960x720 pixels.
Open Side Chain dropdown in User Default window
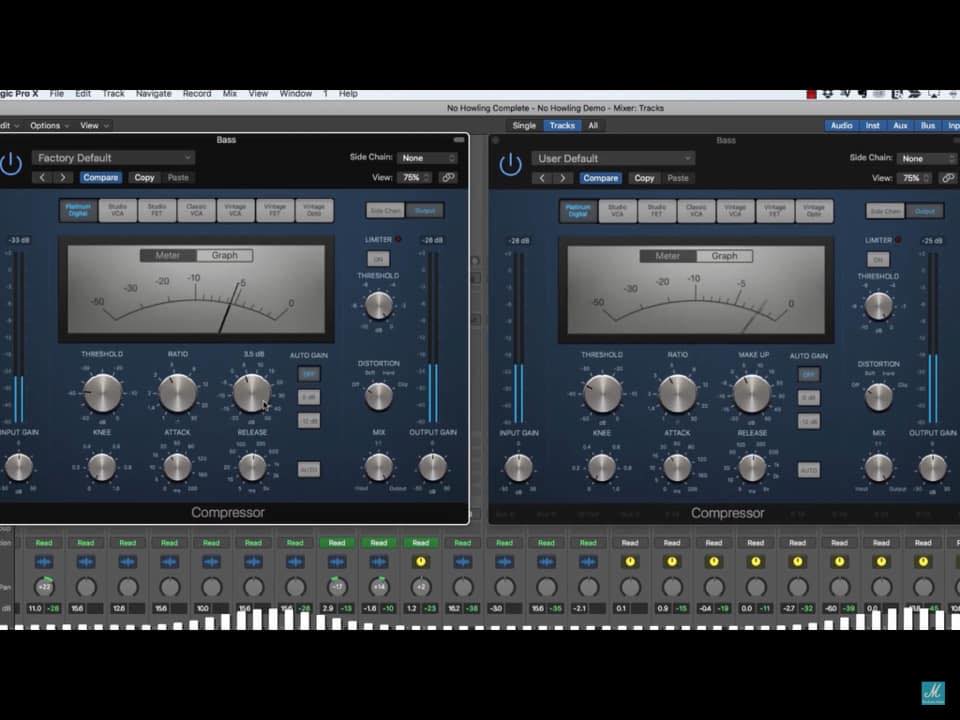tap(927, 159)
